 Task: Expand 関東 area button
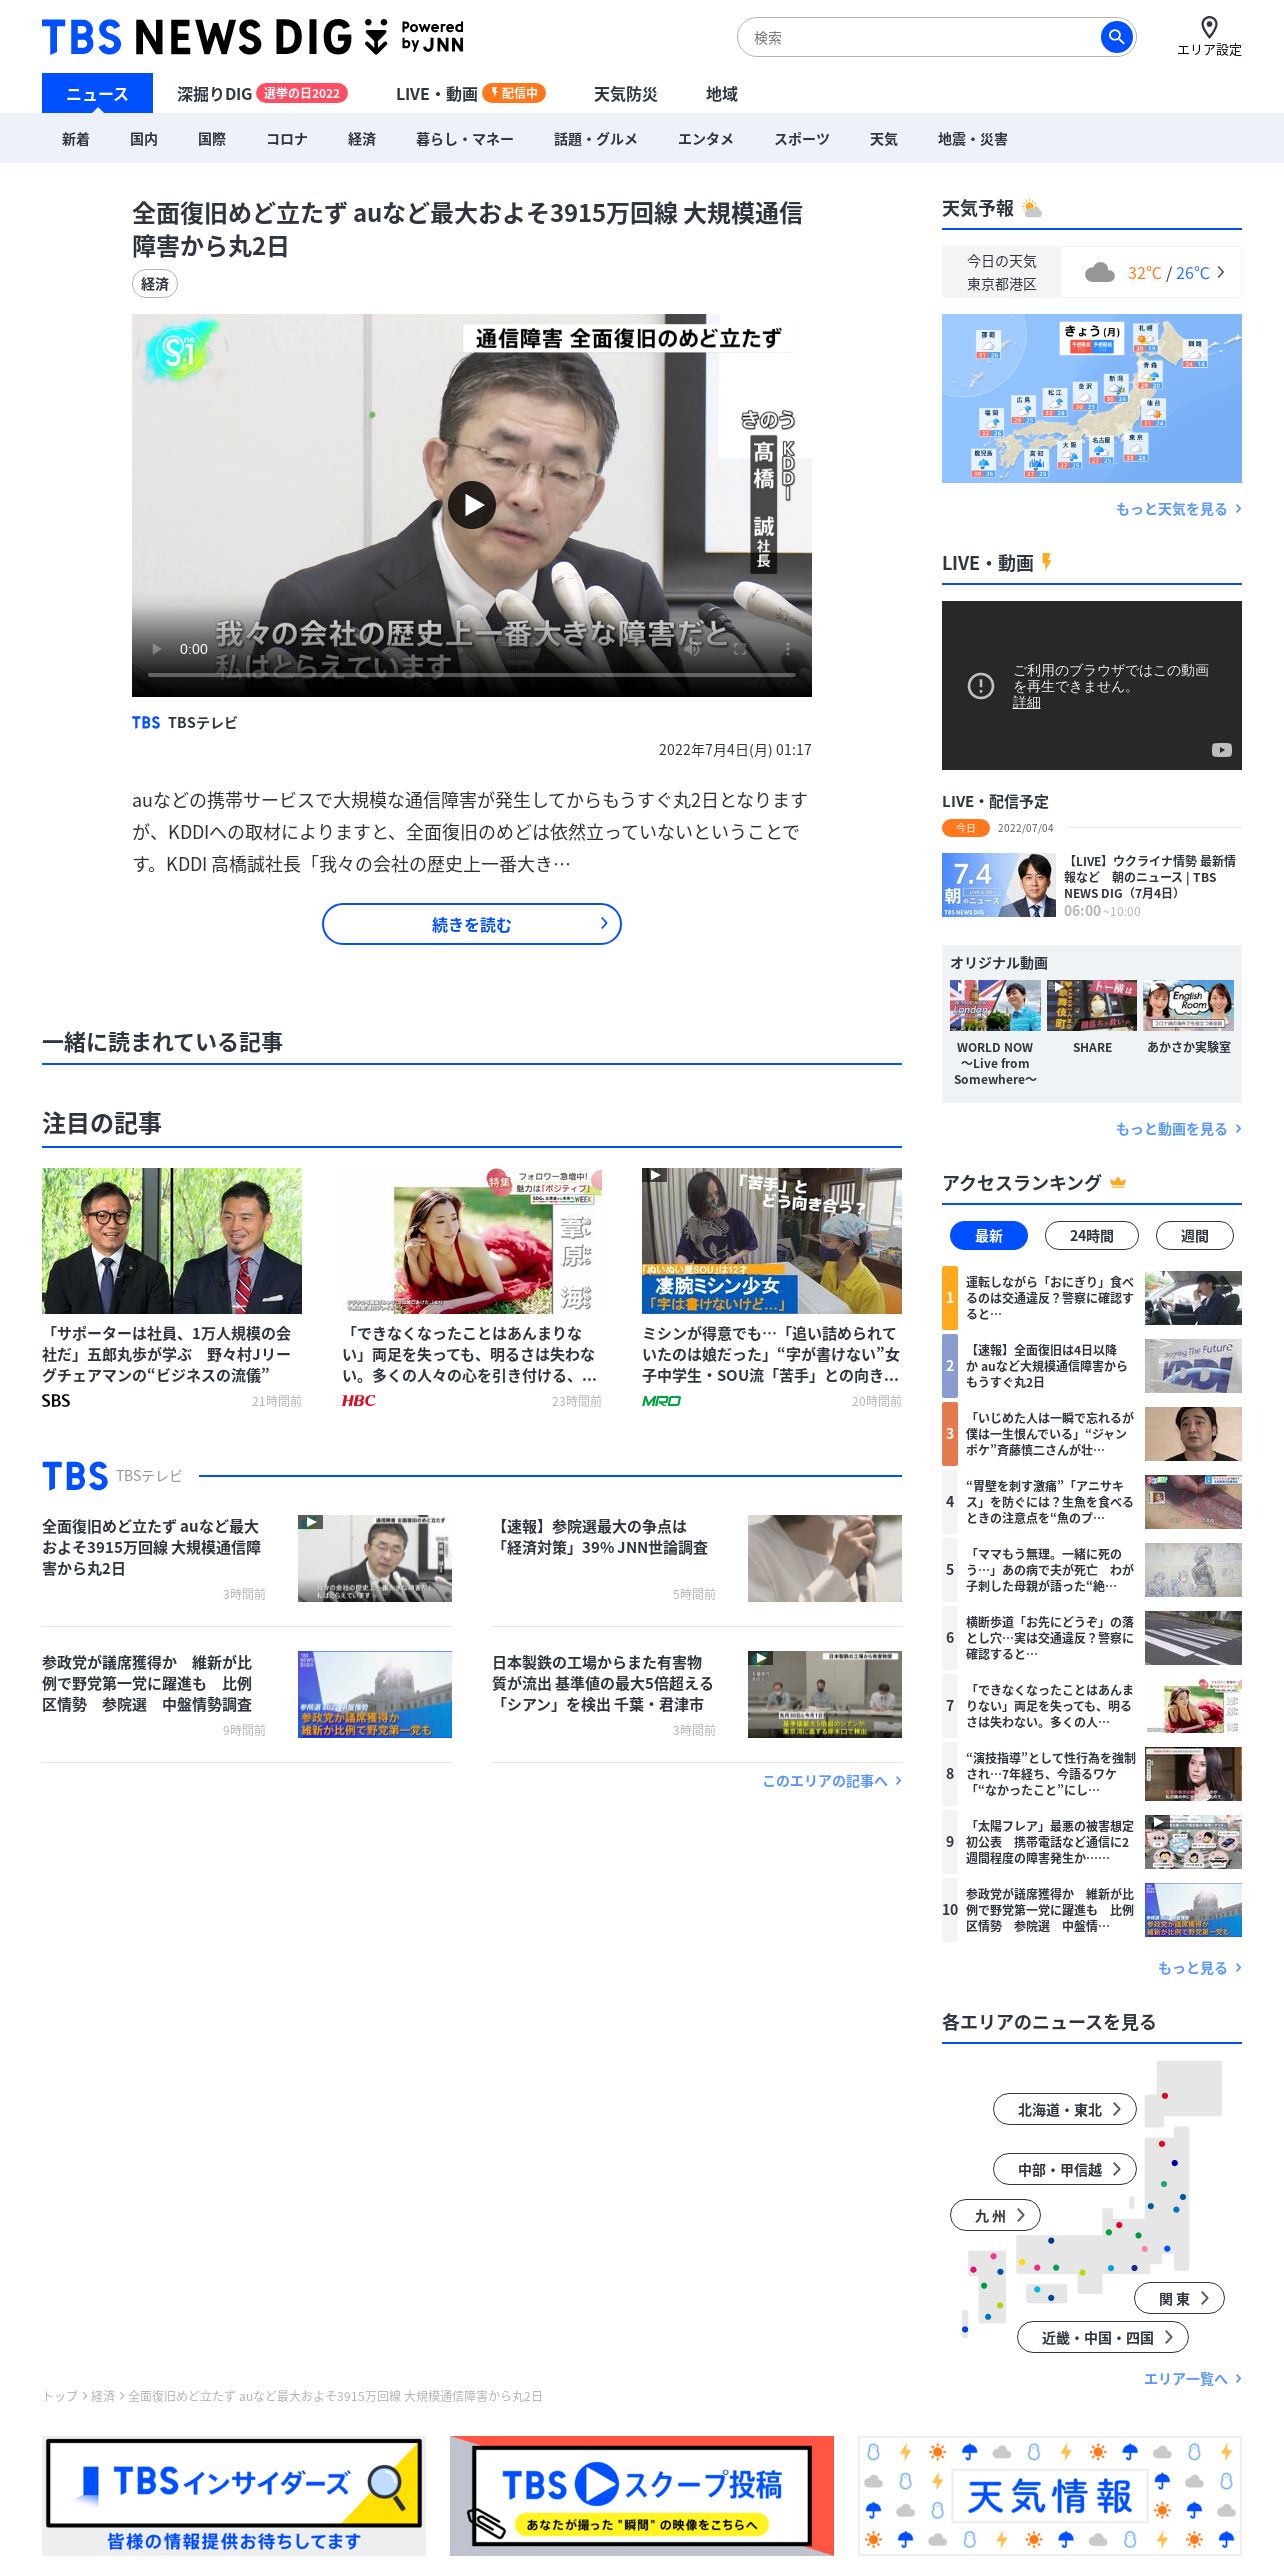pos(1179,2299)
